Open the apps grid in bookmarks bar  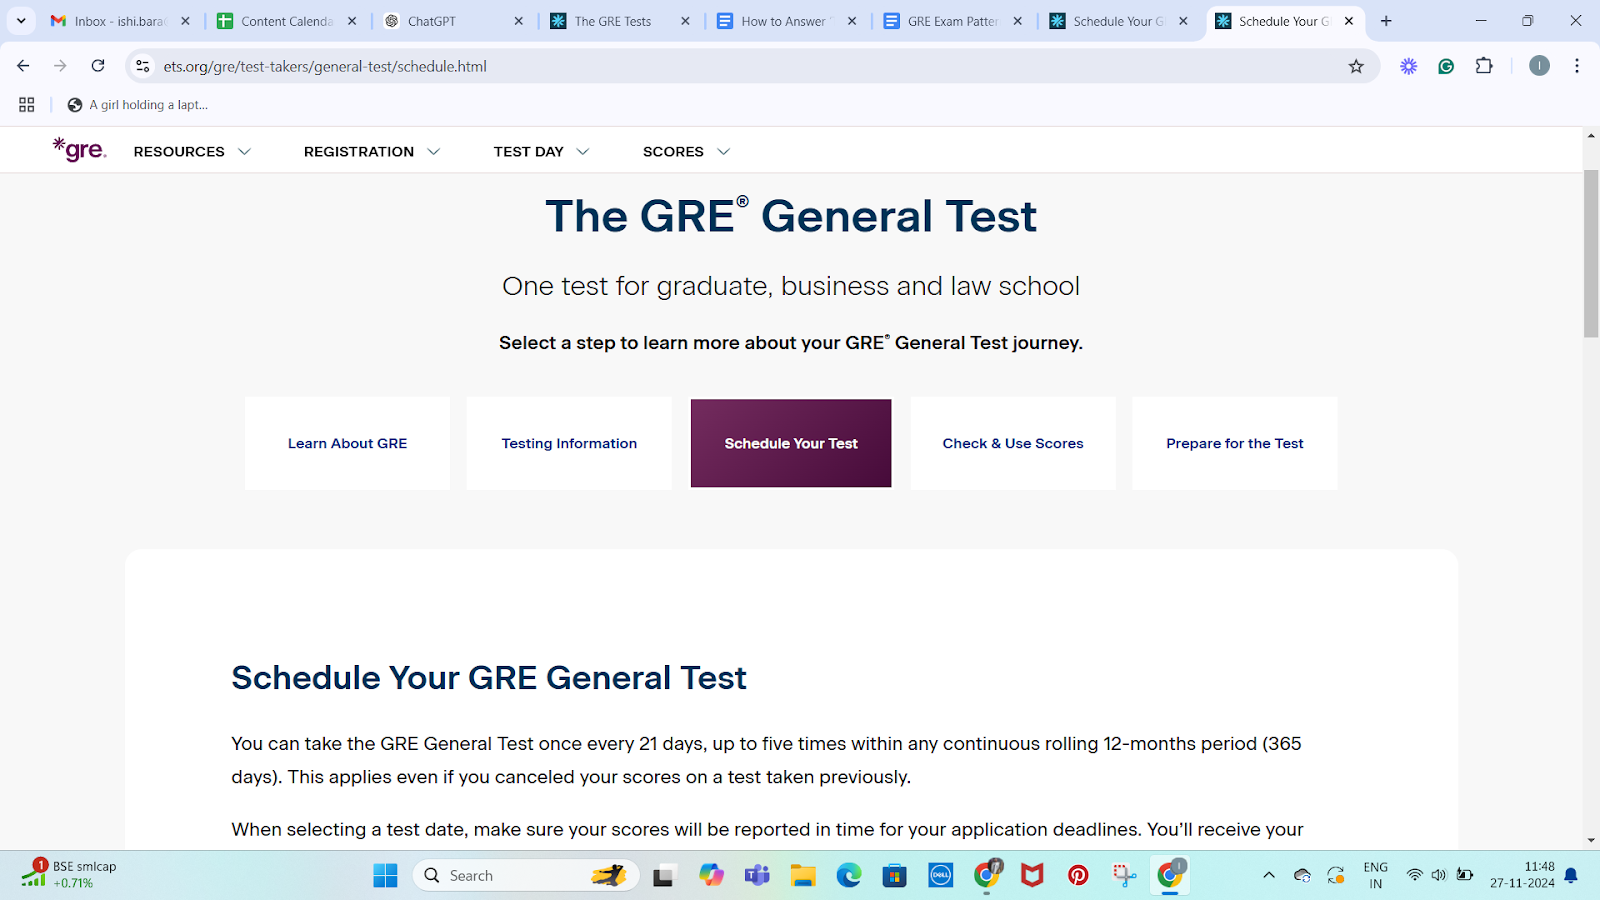(27, 105)
